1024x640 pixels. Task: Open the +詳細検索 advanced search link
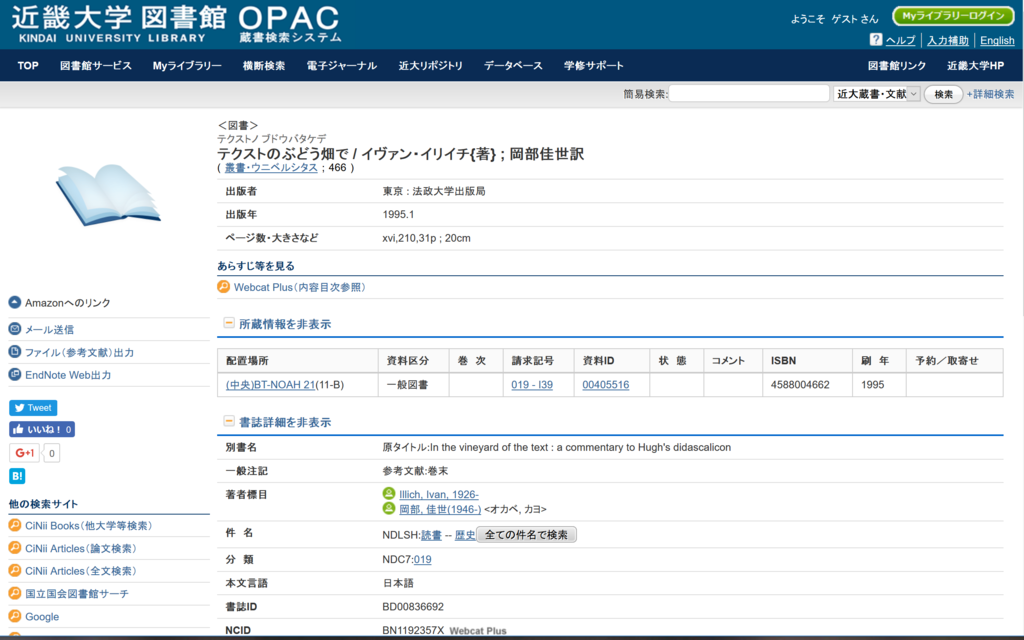click(x=991, y=94)
